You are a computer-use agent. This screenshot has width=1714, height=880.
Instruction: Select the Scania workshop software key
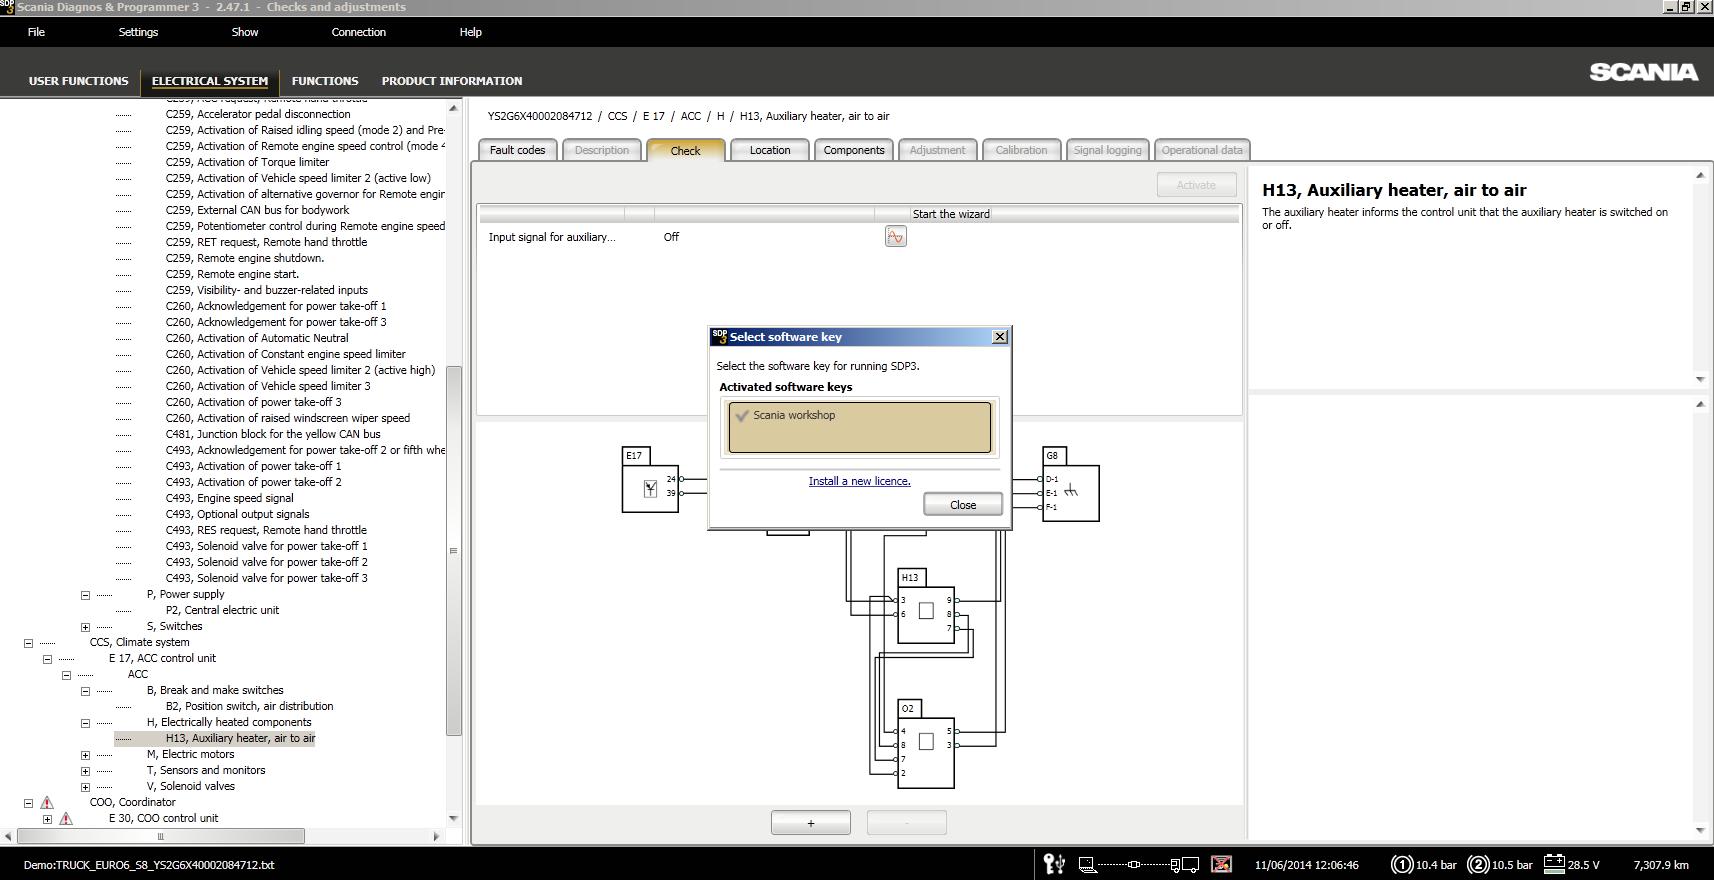pos(859,427)
